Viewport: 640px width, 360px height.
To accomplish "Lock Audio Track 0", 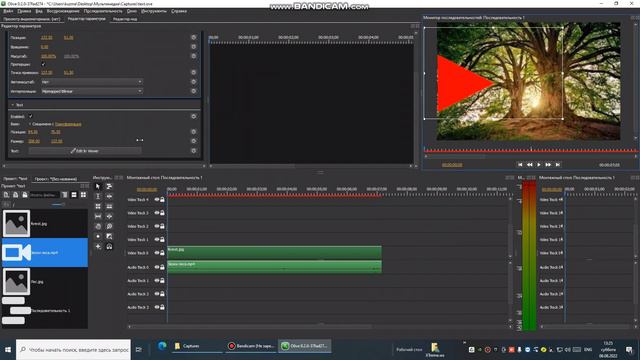I will 162,267.
